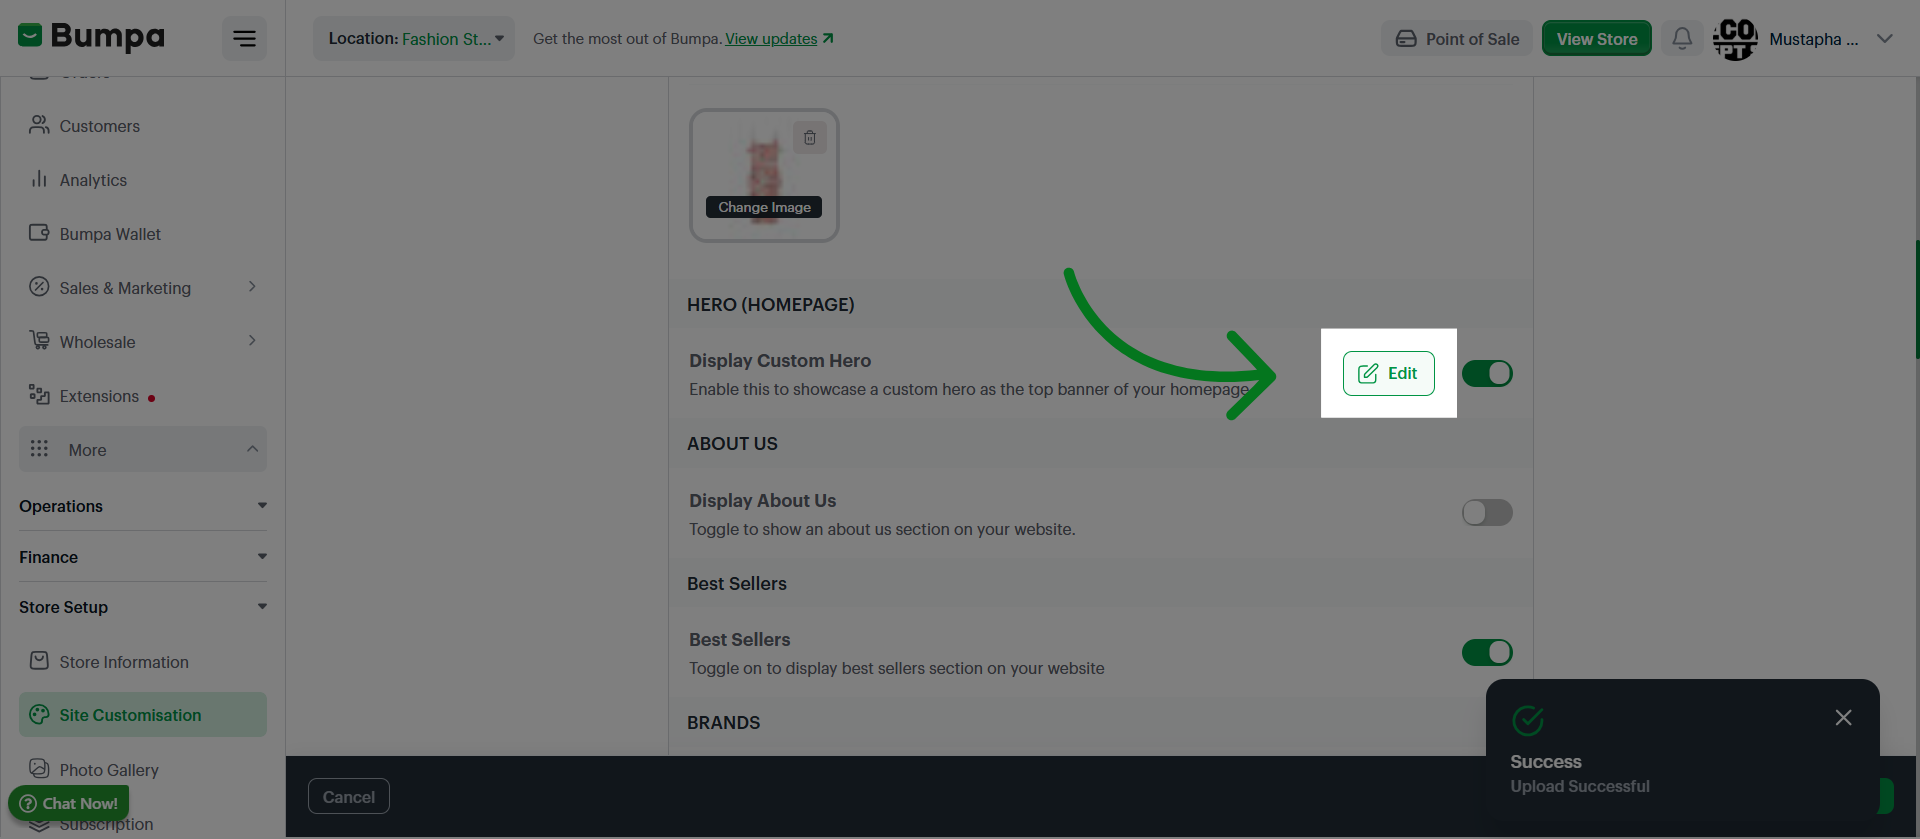Click the Photo Gallery icon
1920x839 pixels.
coord(39,769)
